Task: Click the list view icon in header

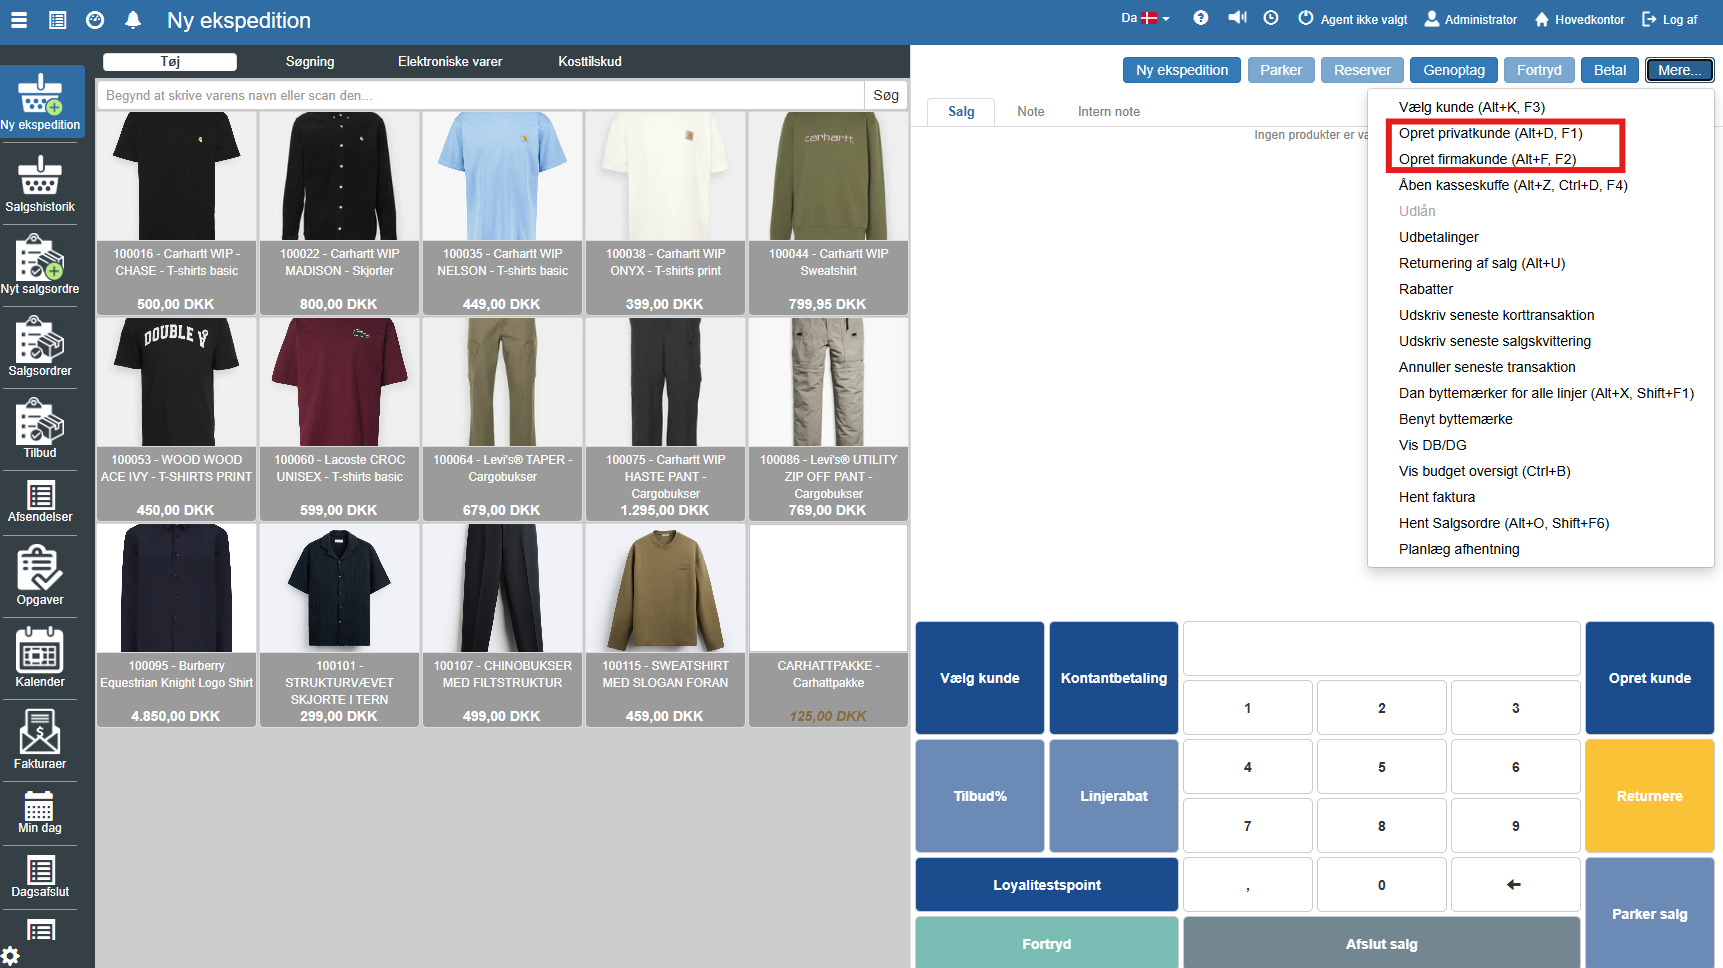Action: pos(58,20)
